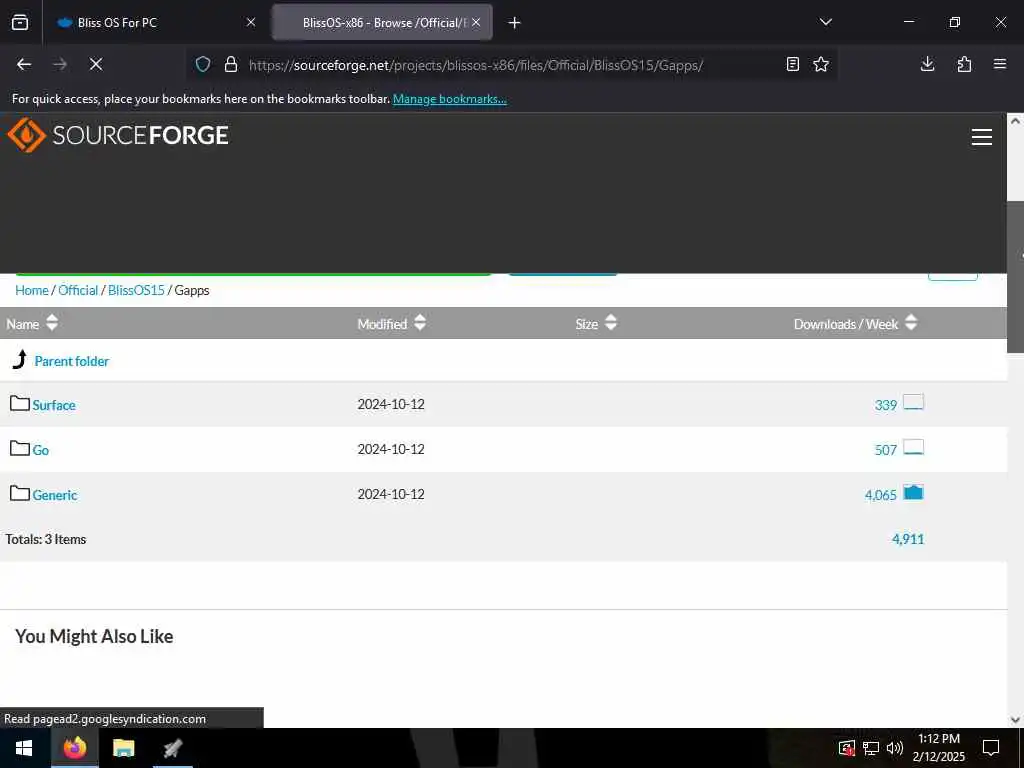Click the Go folder icon

[20, 448]
